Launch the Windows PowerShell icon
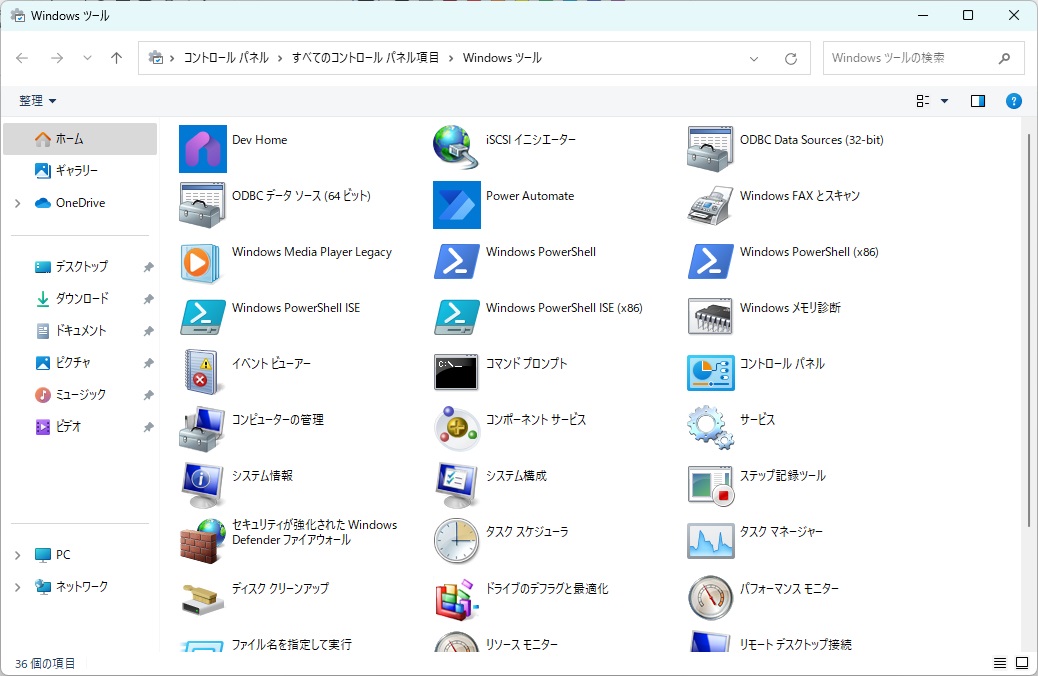The height and width of the screenshot is (676, 1038). coord(457,261)
